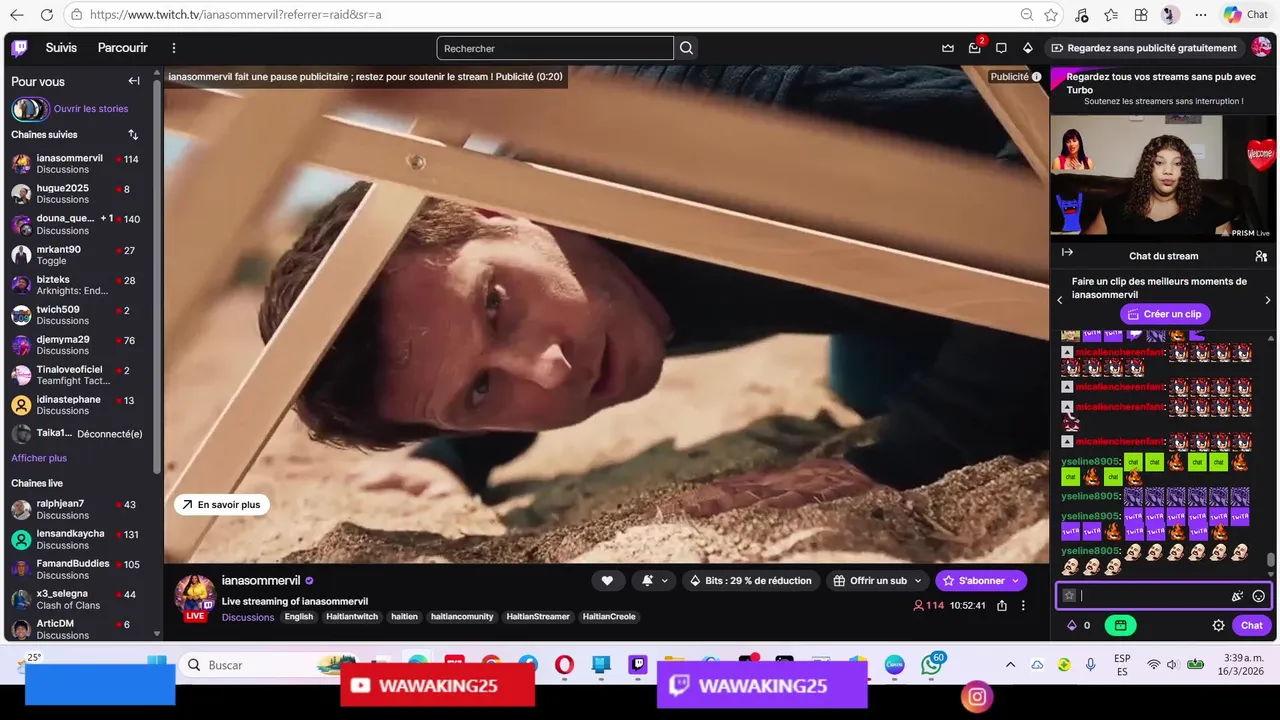This screenshot has height=720, width=1280.
Task: Click the share stream icon
Action: coord(1002,606)
